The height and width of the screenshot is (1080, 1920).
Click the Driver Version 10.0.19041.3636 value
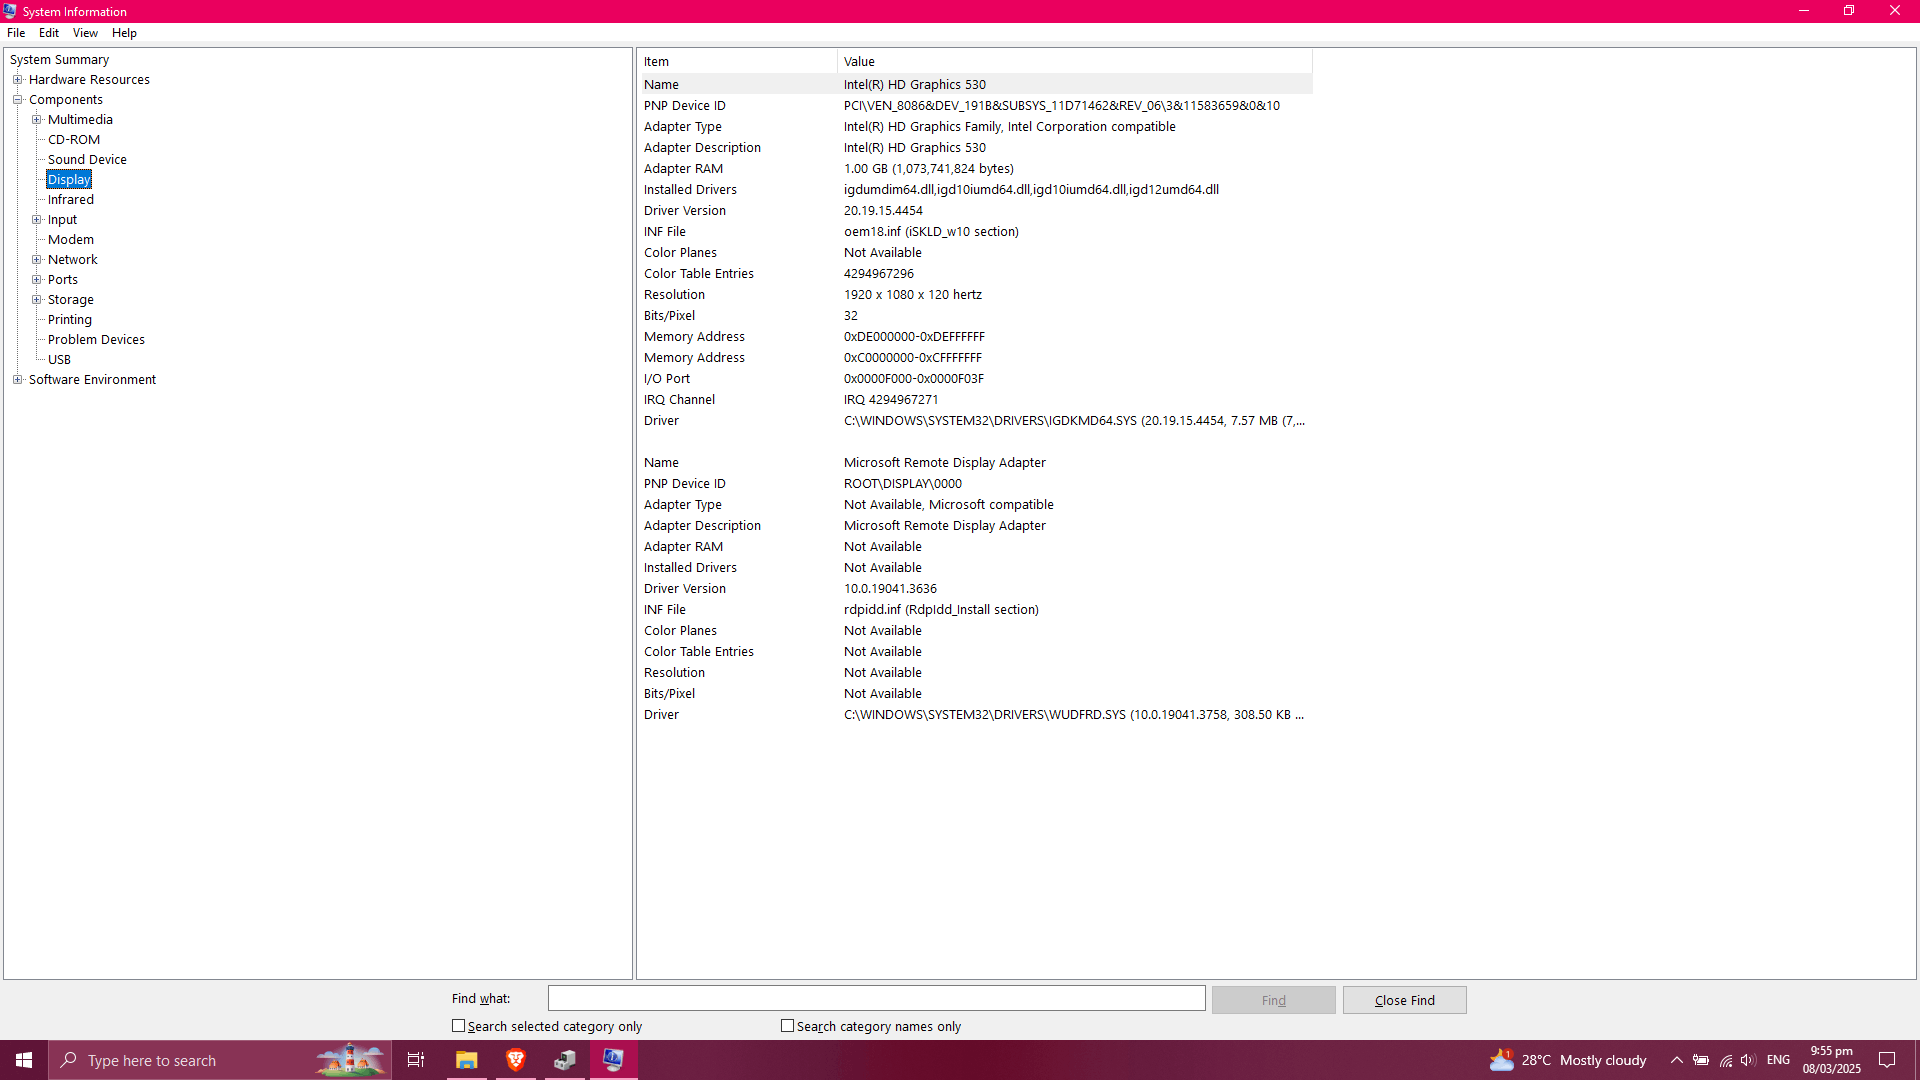pyautogui.click(x=890, y=589)
